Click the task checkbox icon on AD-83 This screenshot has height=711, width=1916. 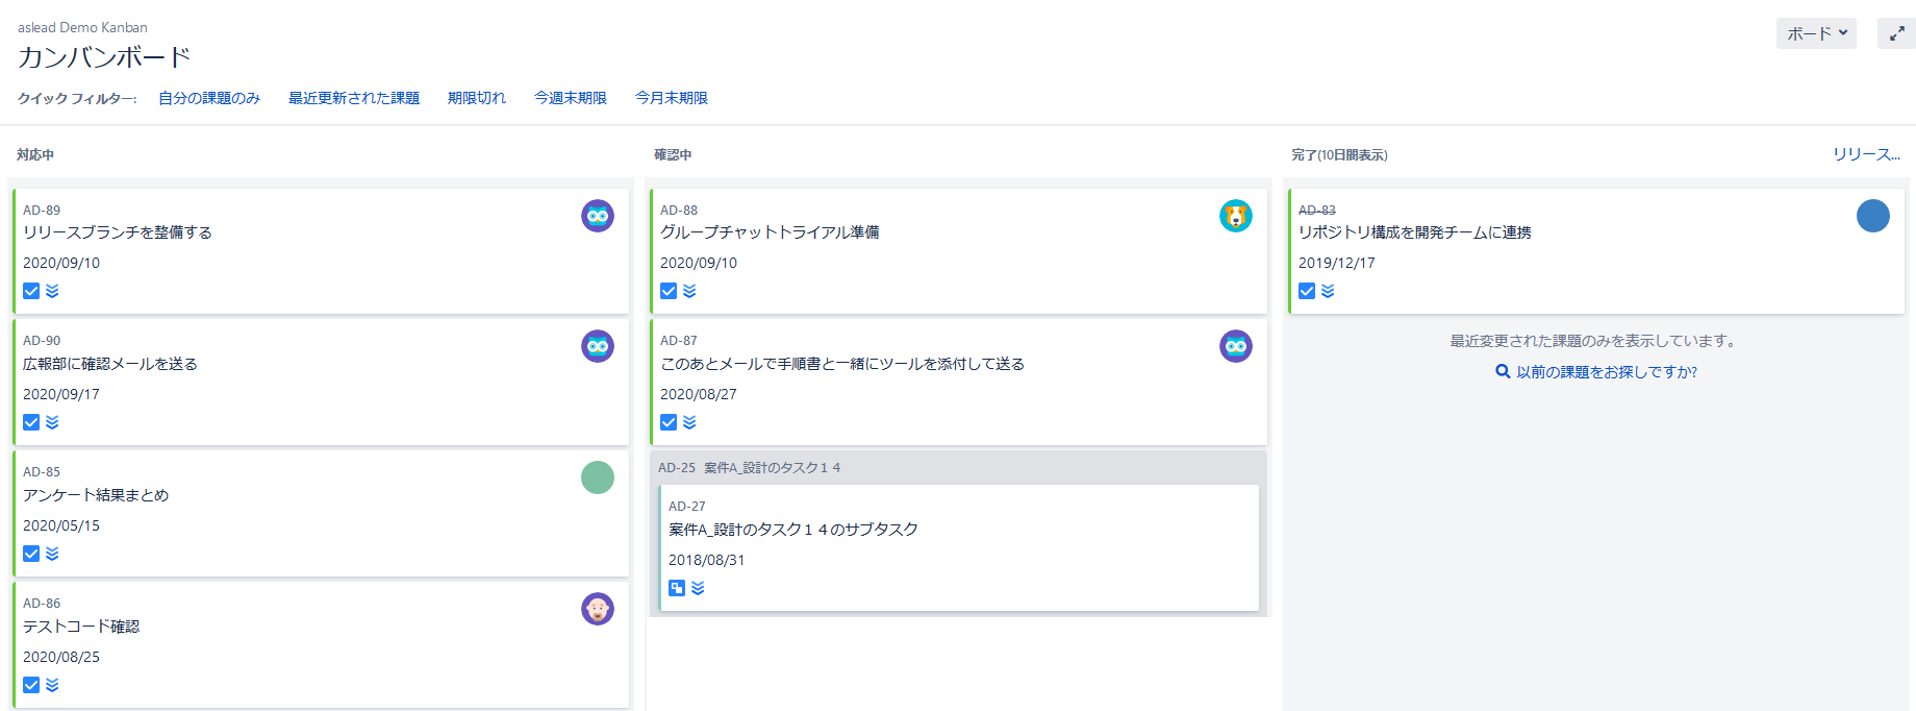point(1307,291)
